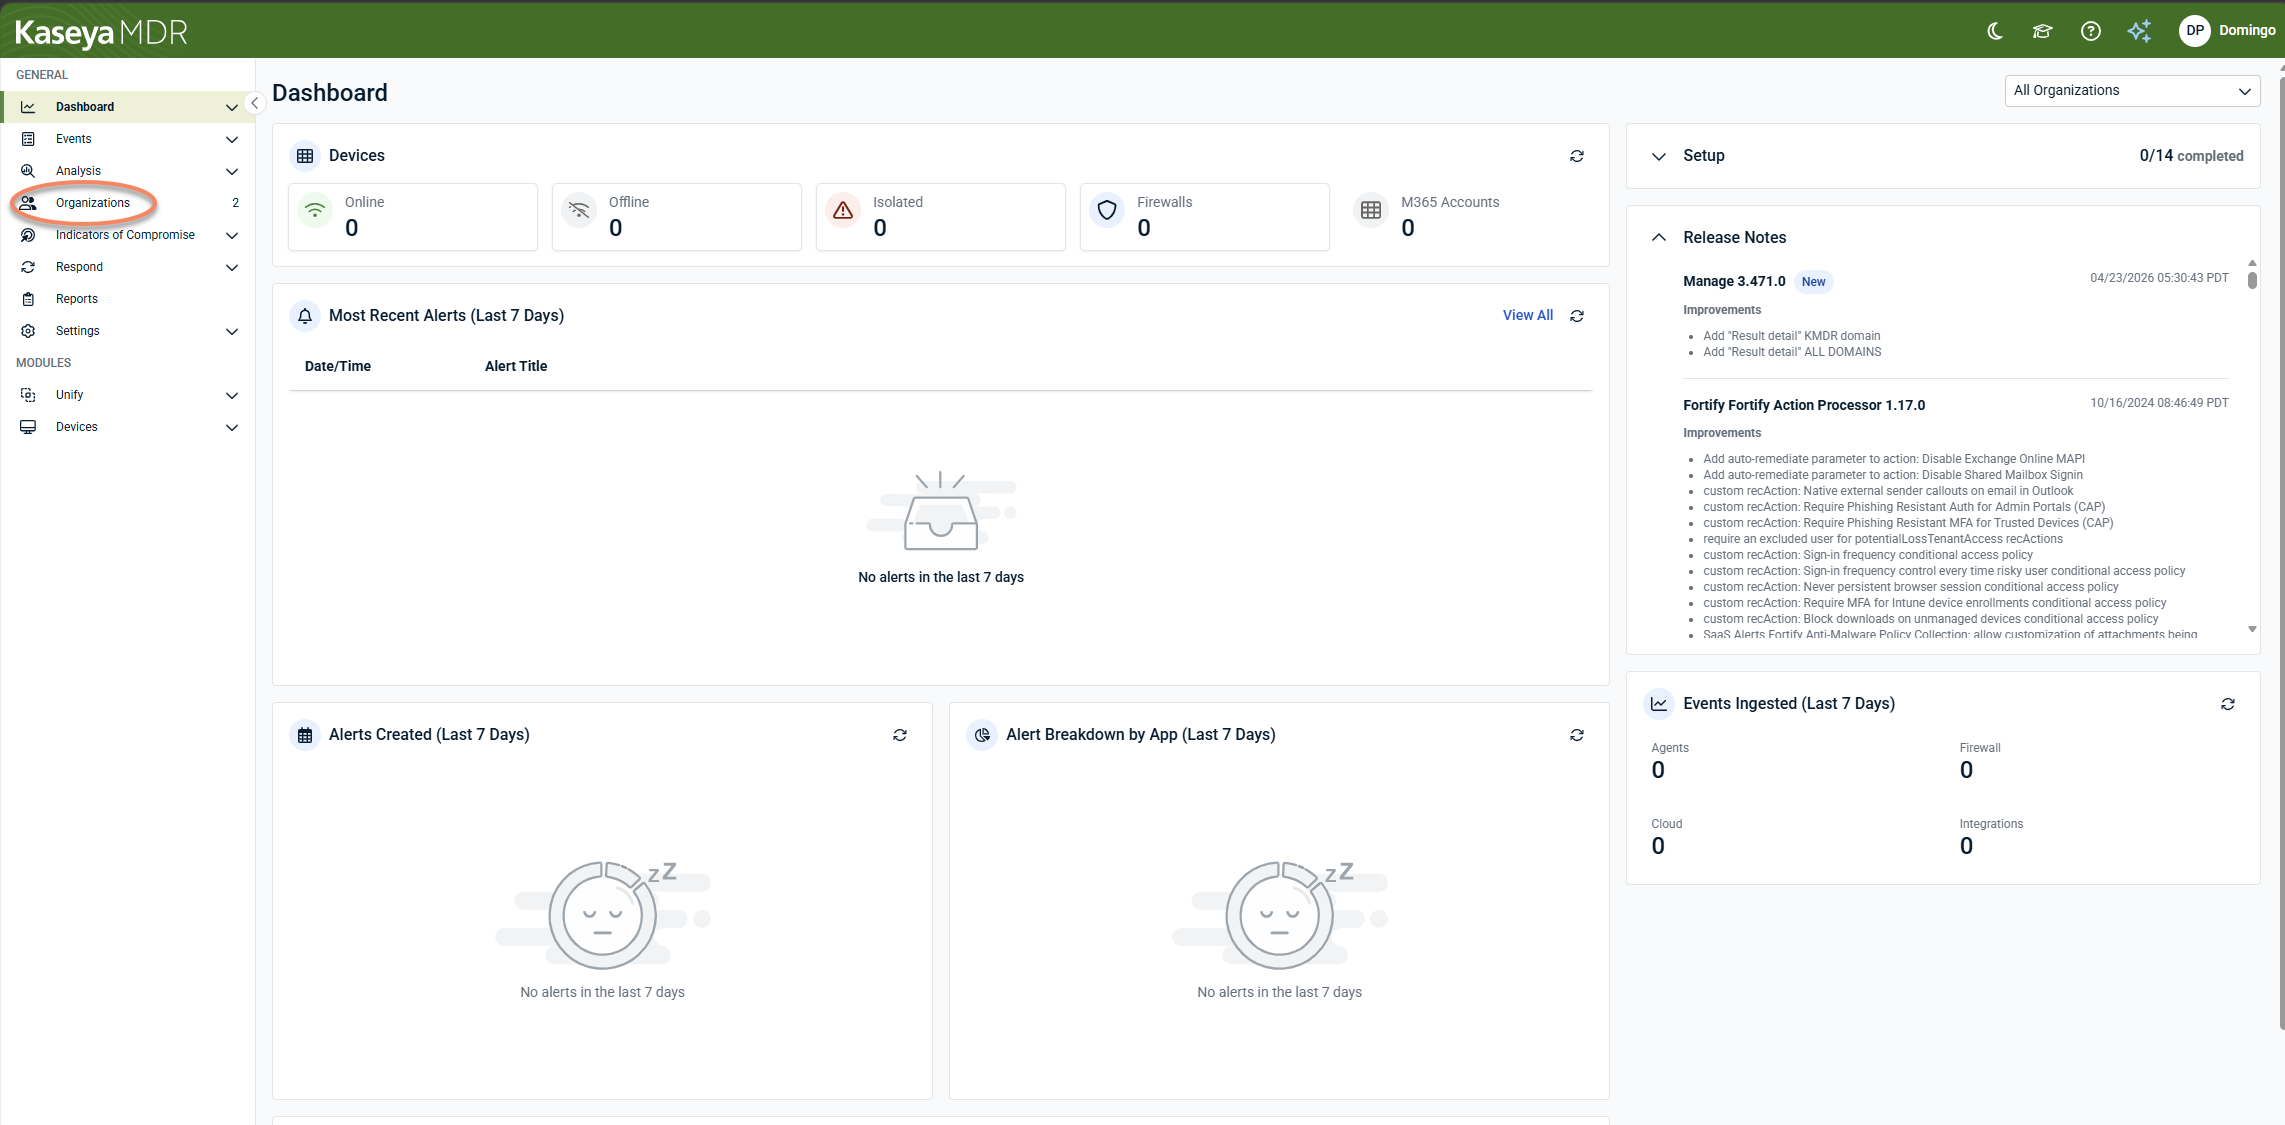Click the Indicators of Compromise radar icon
Screen dimensions: 2285x1125
pyautogui.click(x=28, y=235)
